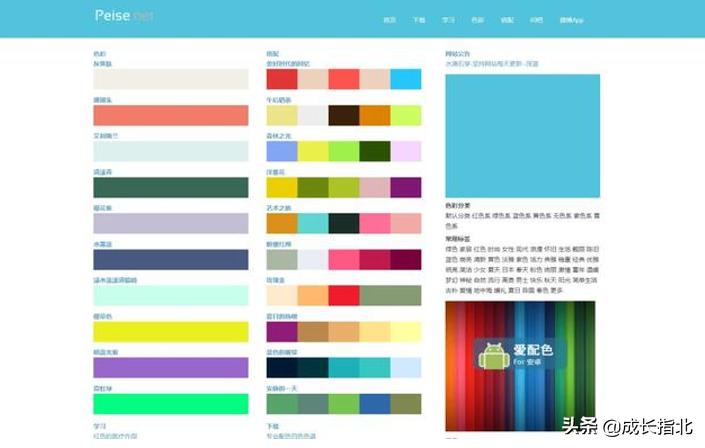This screenshot has height=448, width=705.
Task: Open the 学习 item in the header navigation
Action: coord(448,20)
